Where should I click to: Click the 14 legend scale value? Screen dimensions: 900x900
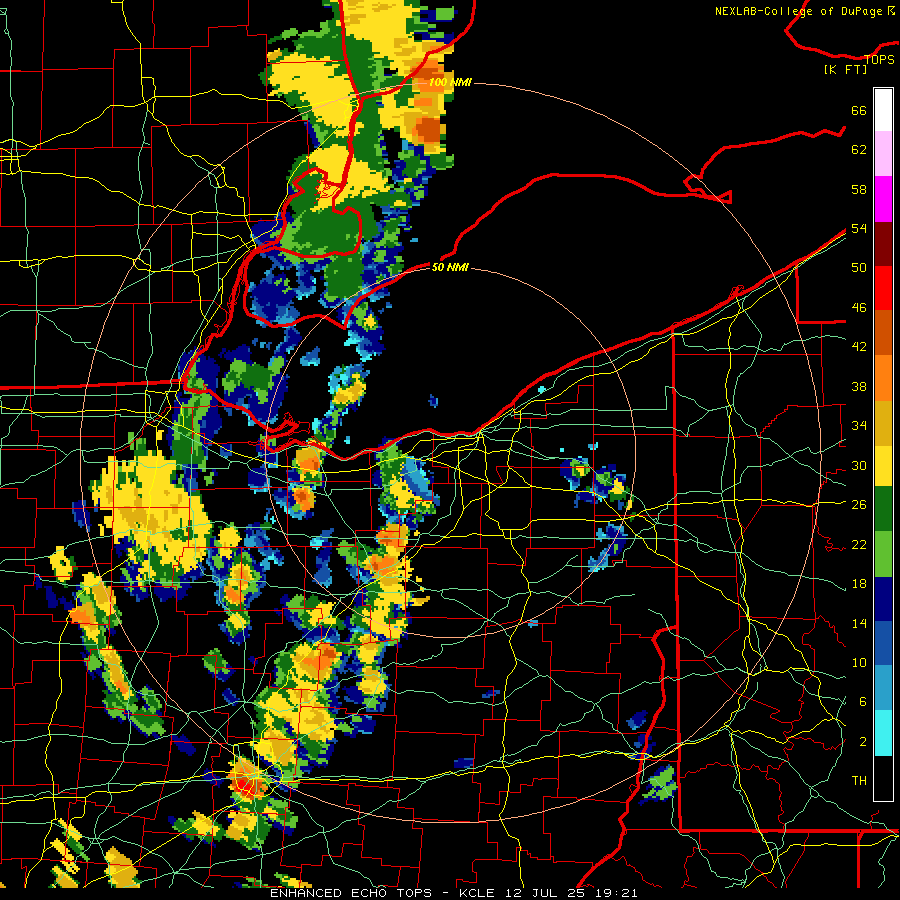pos(859,623)
